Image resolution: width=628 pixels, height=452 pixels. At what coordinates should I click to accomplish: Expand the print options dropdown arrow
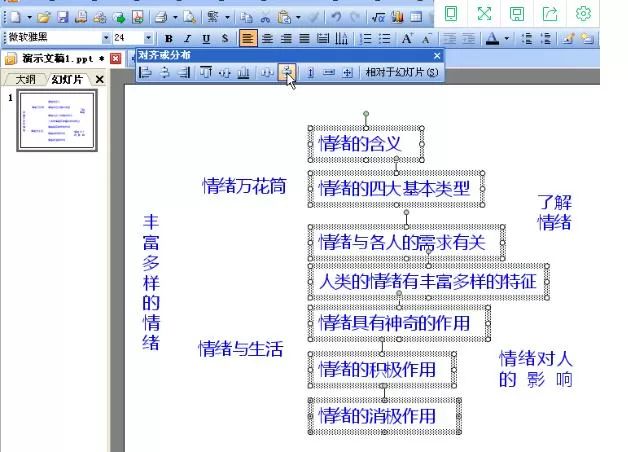point(175,18)
